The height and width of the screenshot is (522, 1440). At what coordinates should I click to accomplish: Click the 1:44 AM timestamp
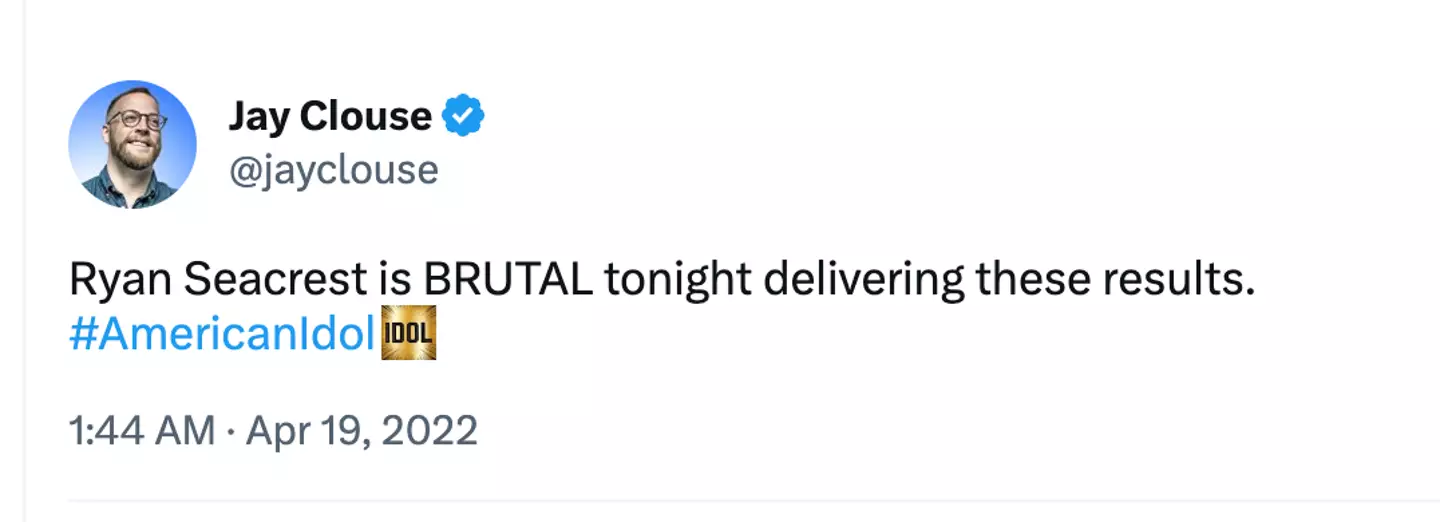coord(142,431)
